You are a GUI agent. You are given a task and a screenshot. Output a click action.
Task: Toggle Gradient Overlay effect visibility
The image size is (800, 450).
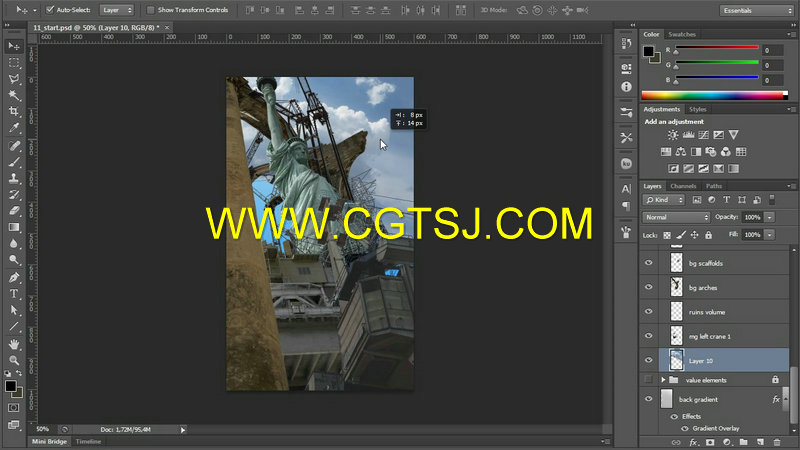(685, 429)
